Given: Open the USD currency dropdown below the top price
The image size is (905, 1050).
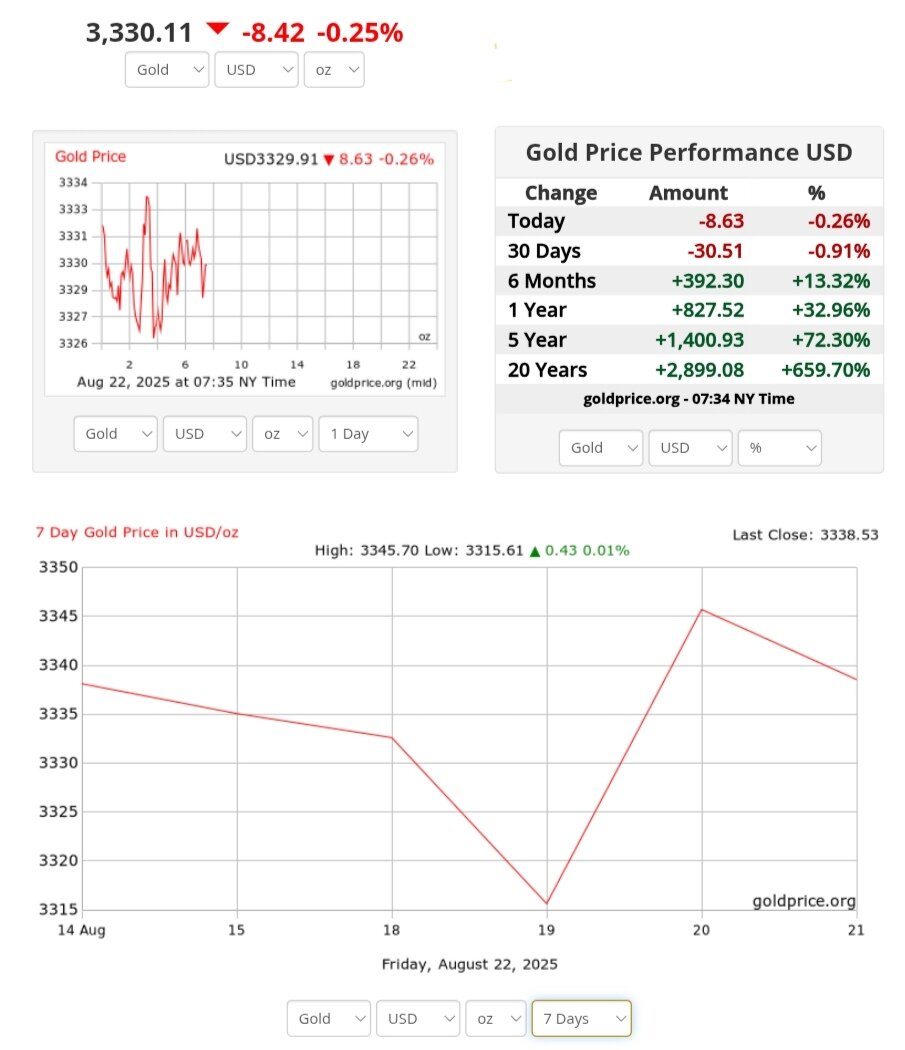Looking at the screenshot, I should click(256, 70).
